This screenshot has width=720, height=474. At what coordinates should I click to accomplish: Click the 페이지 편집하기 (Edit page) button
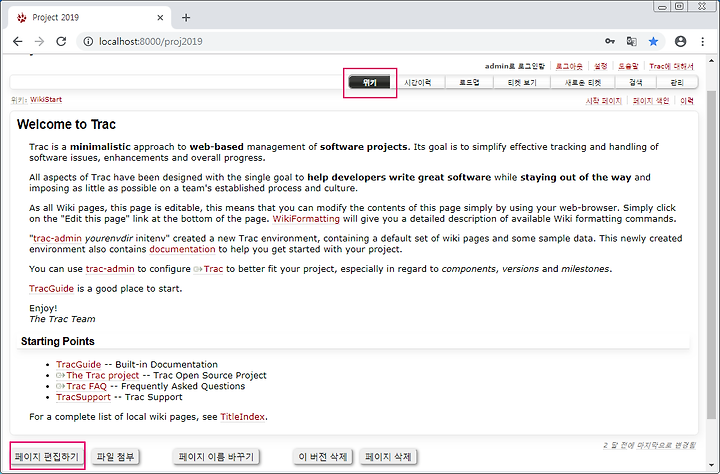click(46, 457)
